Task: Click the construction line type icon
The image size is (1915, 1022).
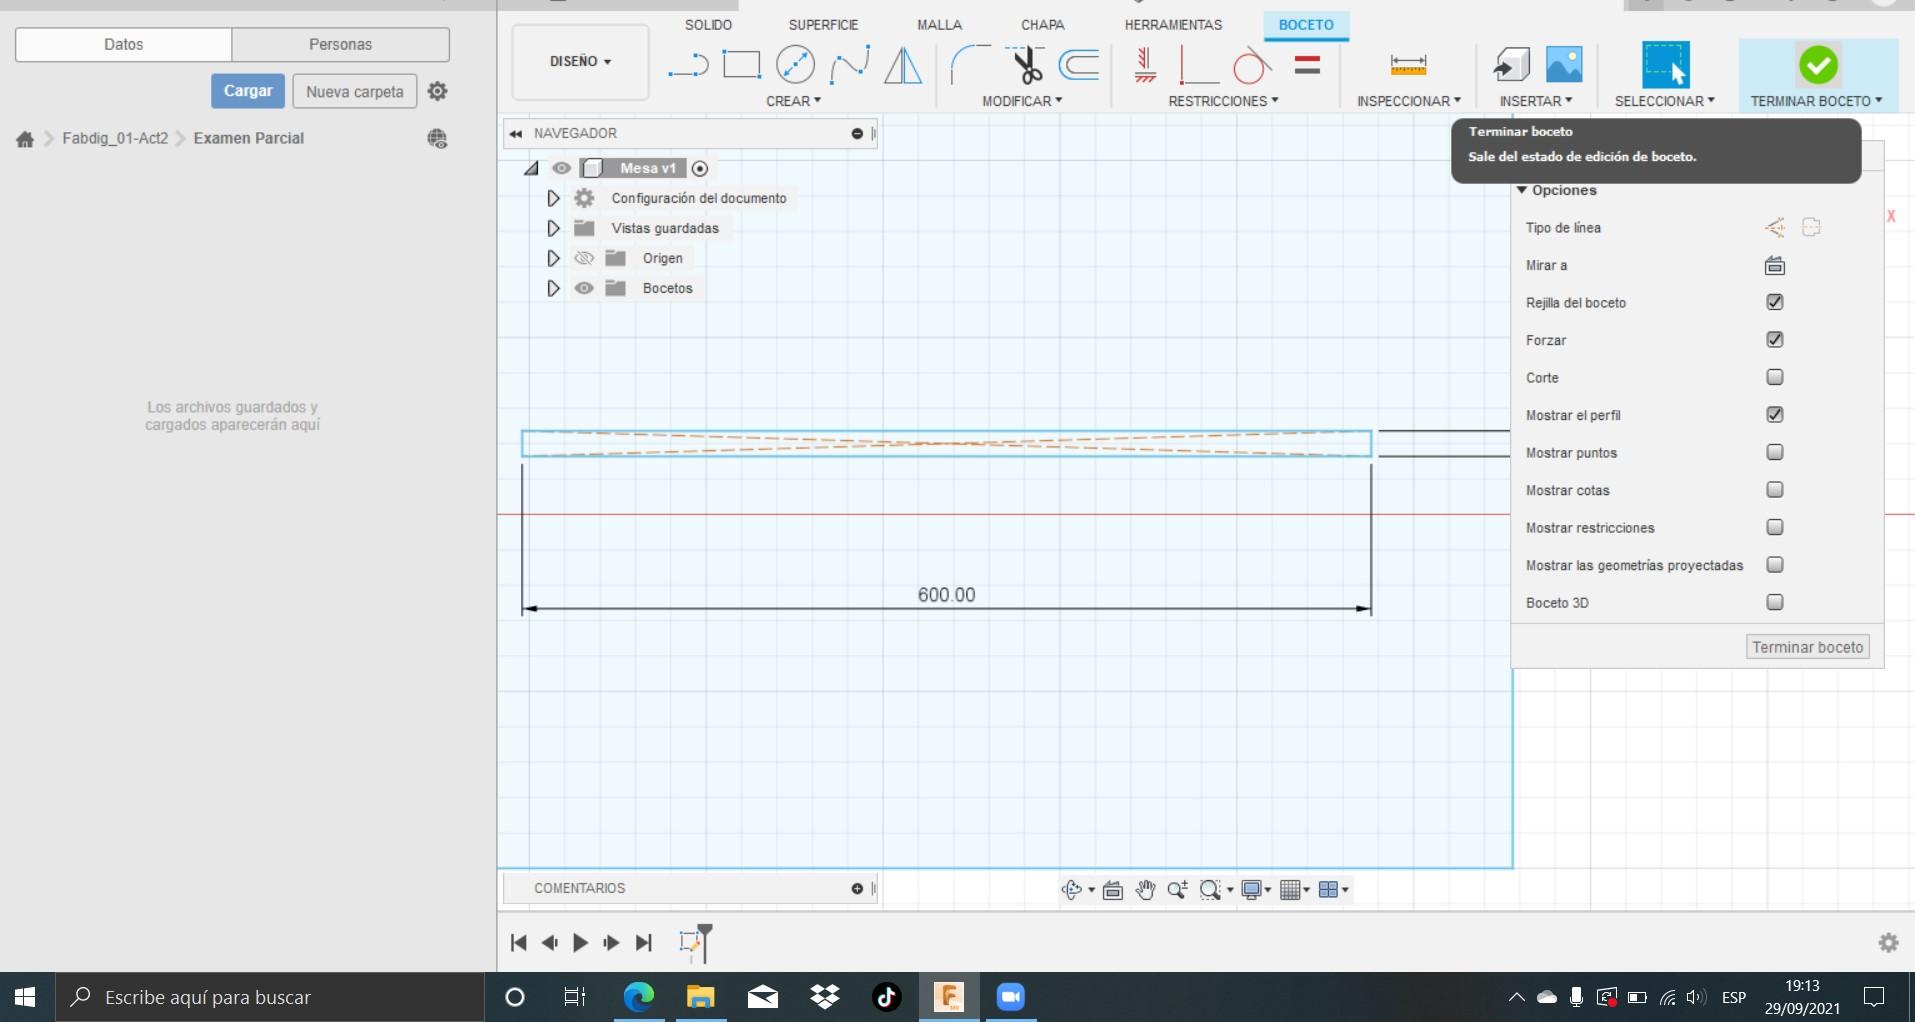Action: pos(1775,228)
